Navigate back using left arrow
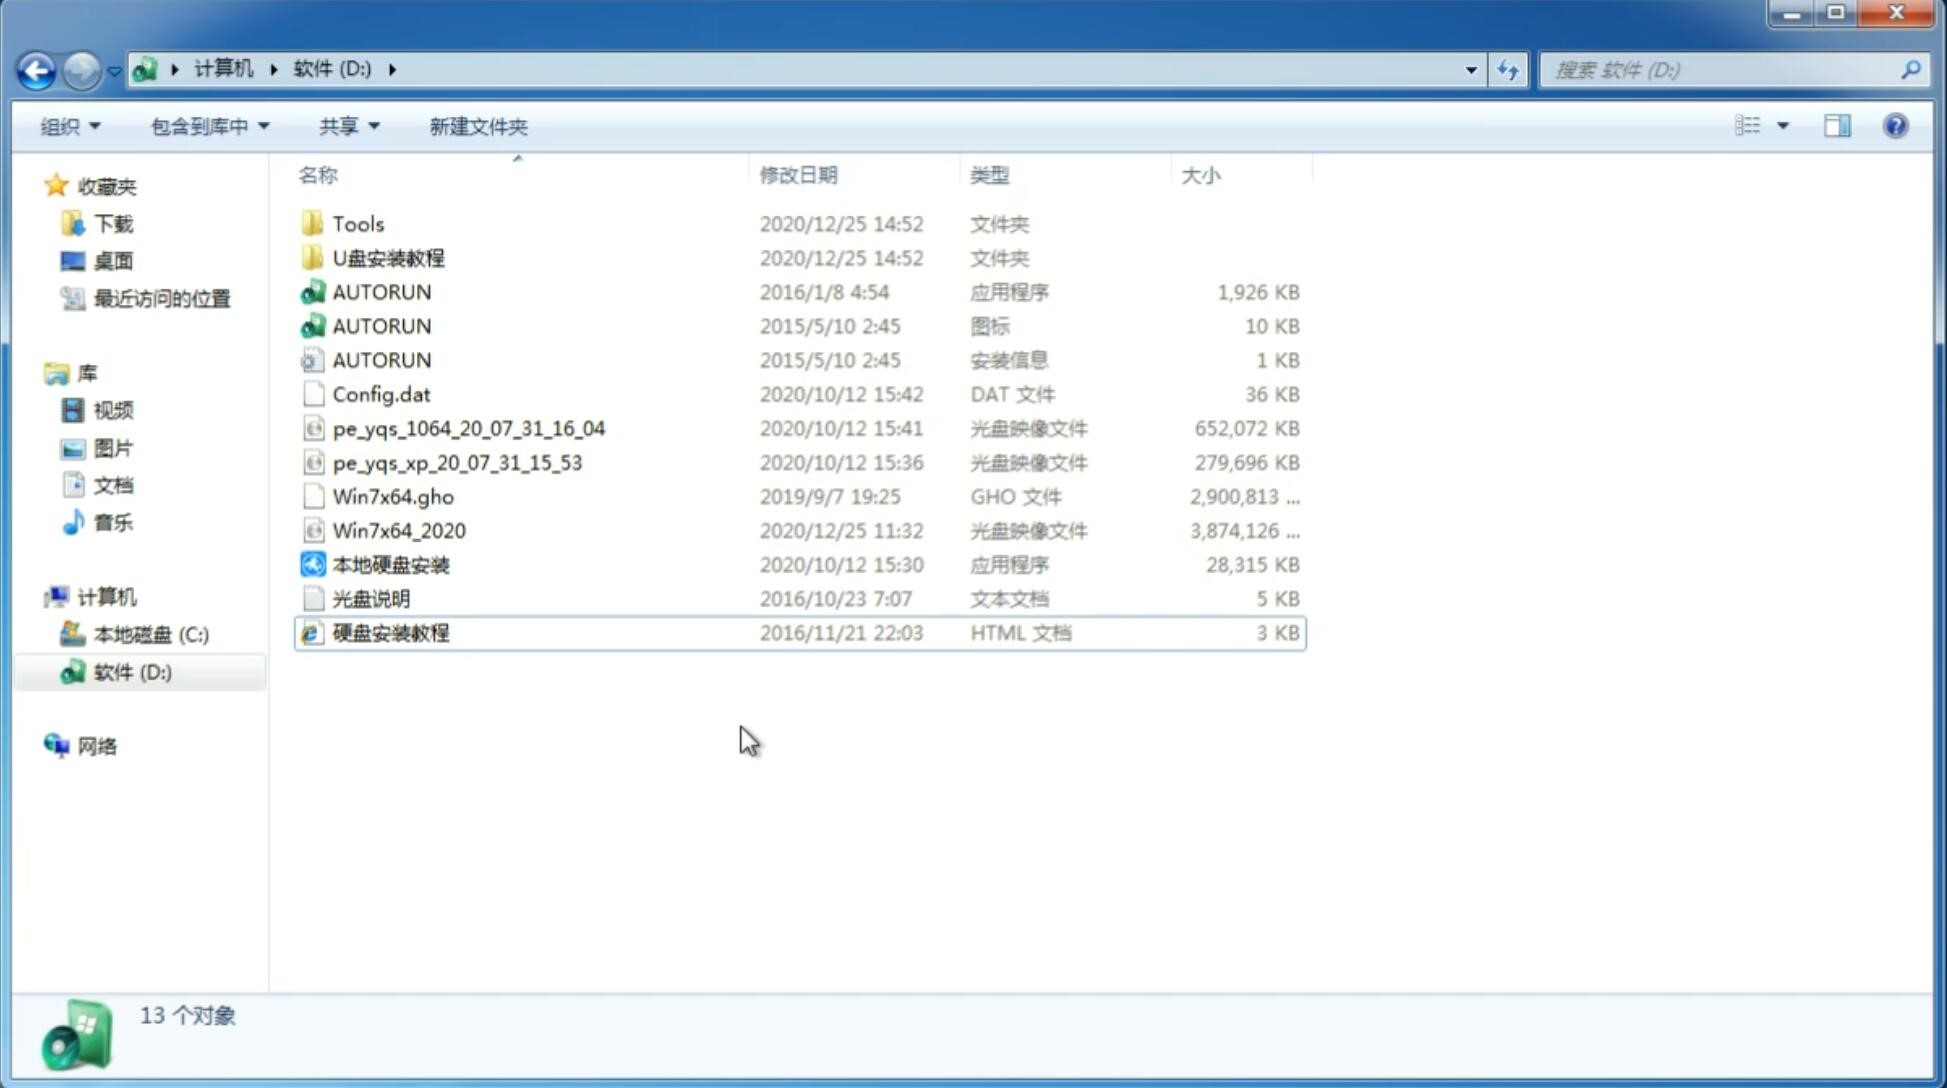 point(36,68)
